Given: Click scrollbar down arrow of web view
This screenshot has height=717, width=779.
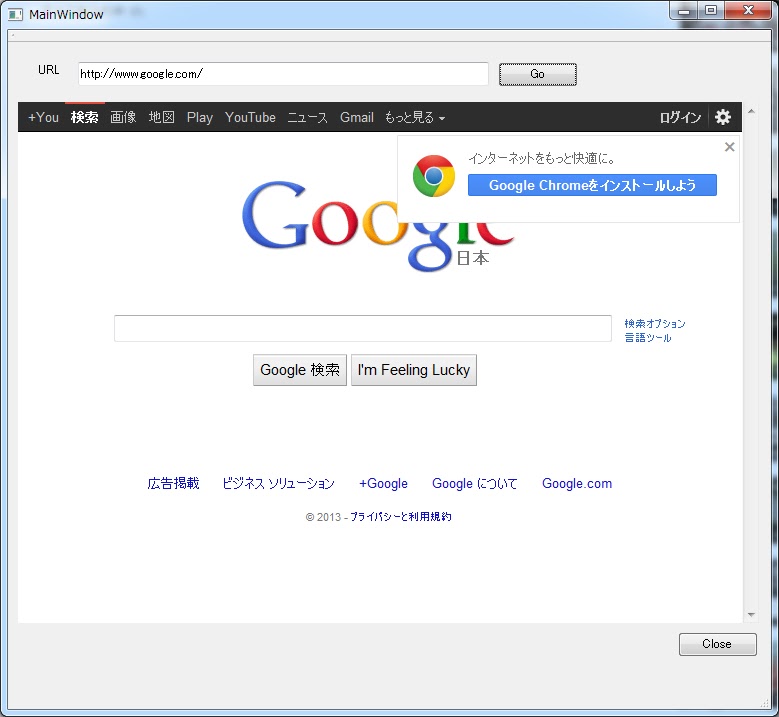Looking at the screenshot, I should coord(751,615).
